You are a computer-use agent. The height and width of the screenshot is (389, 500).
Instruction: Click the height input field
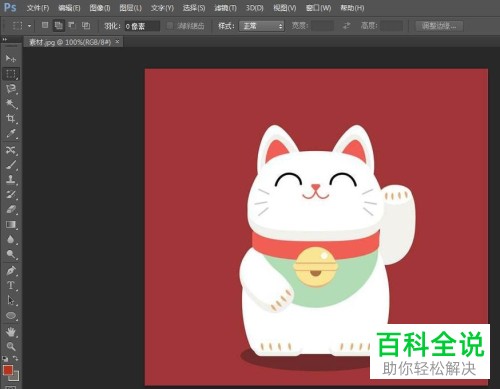(392, 26)
